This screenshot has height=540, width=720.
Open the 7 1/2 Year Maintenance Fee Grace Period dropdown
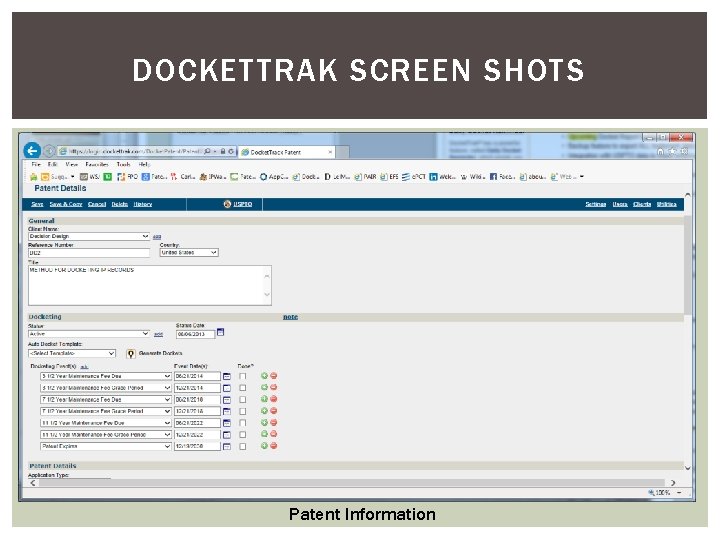[106, 411]
